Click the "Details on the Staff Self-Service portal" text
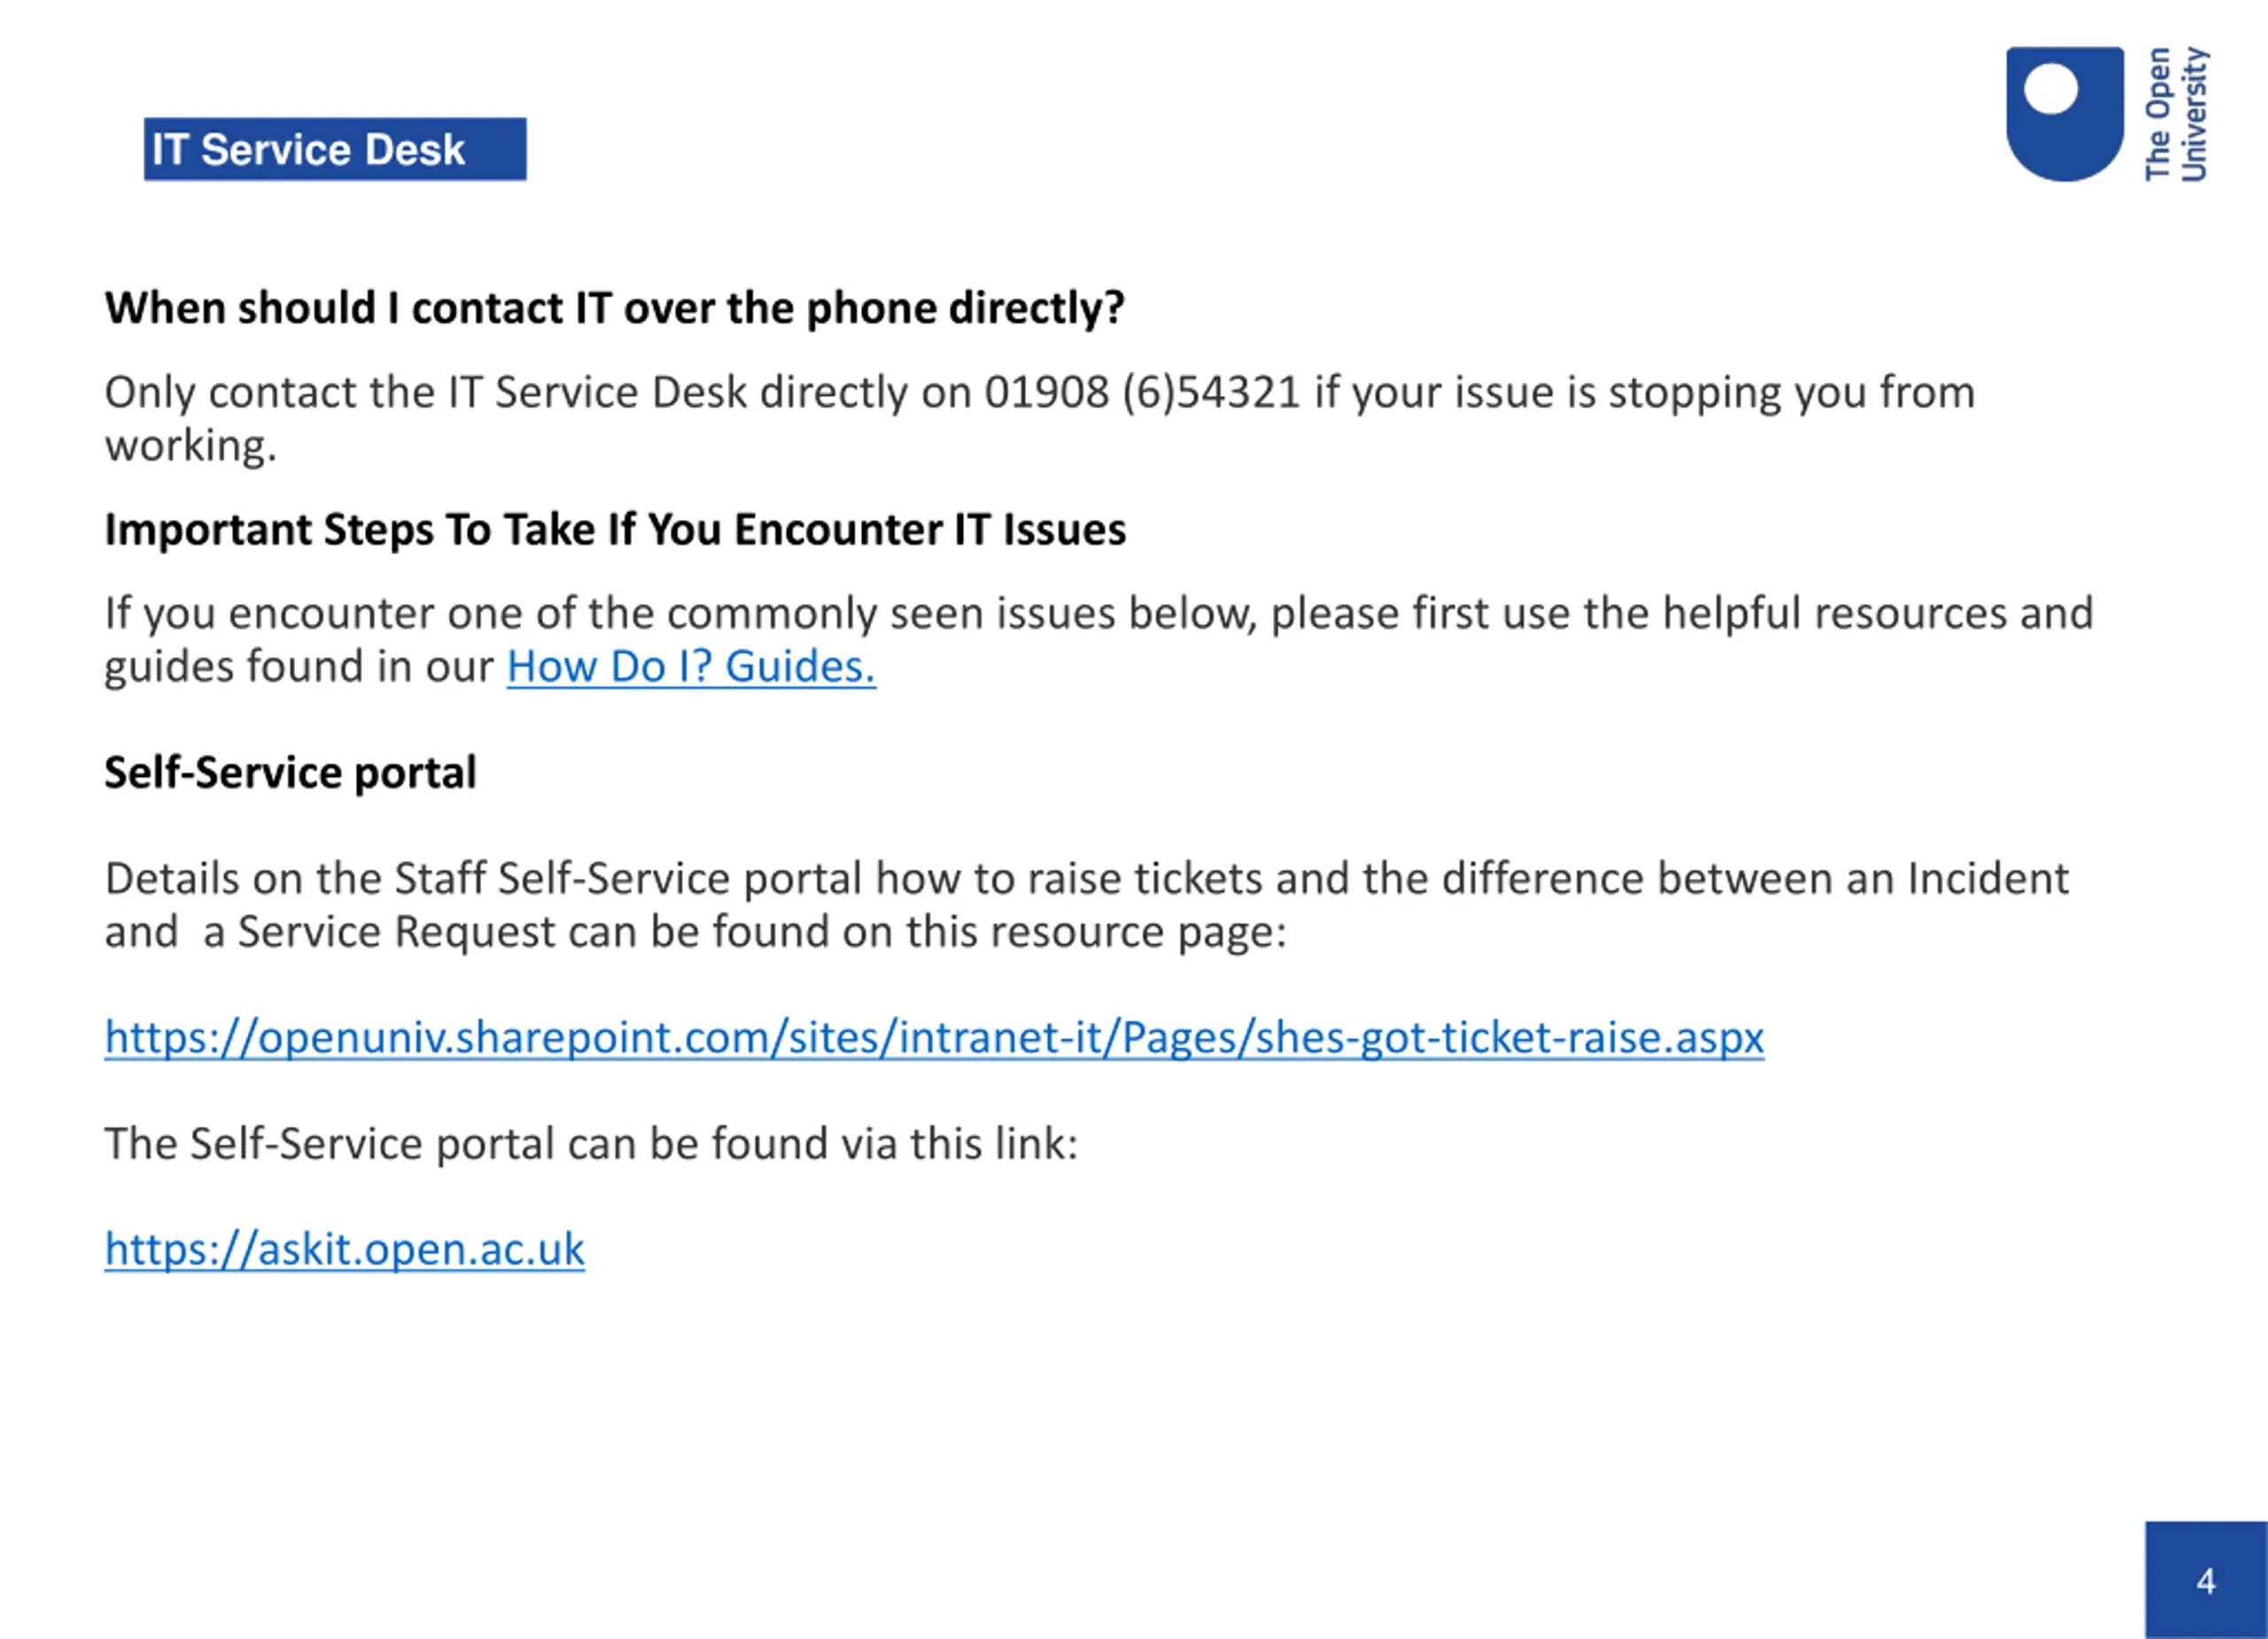 pos(482,879)
